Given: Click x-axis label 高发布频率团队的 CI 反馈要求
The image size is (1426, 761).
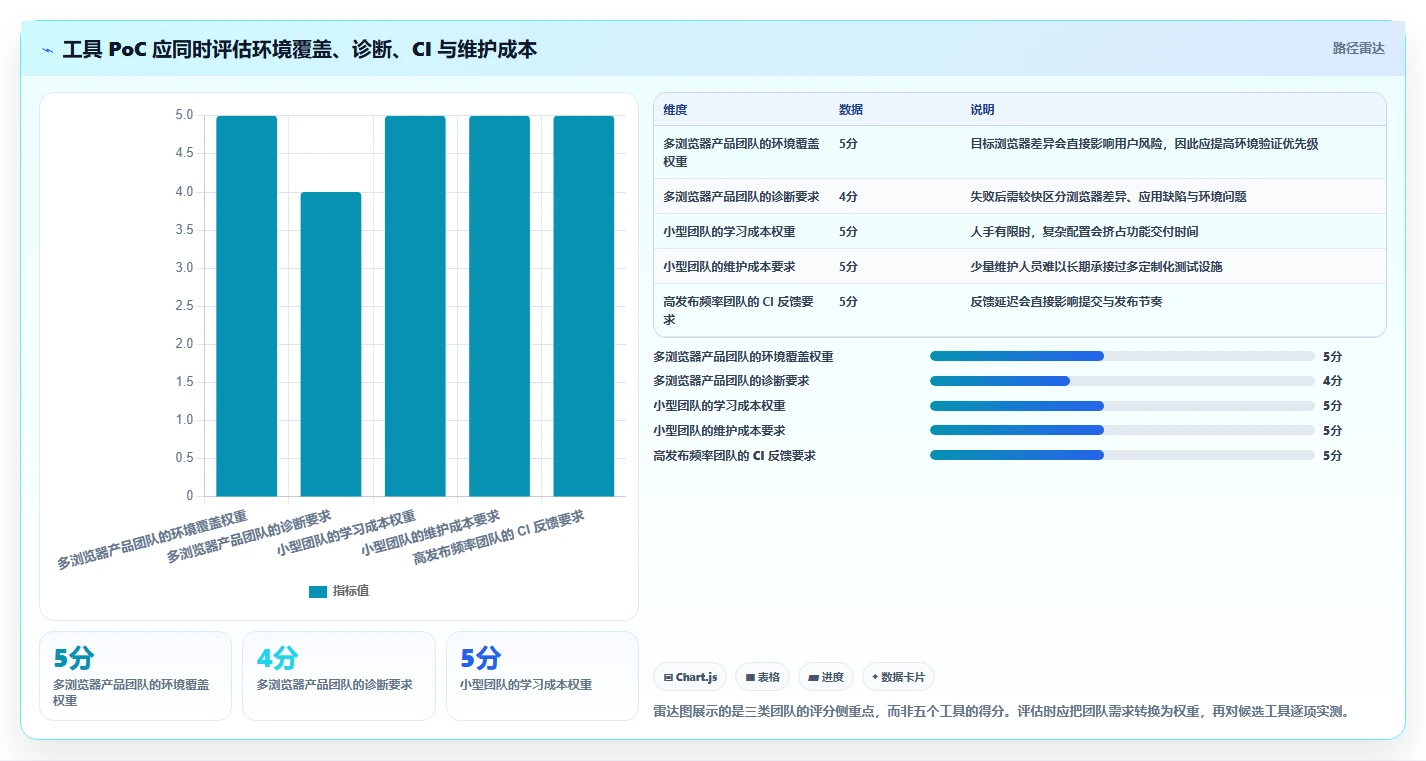Looking at the screenshot, I should click(499, 537).
